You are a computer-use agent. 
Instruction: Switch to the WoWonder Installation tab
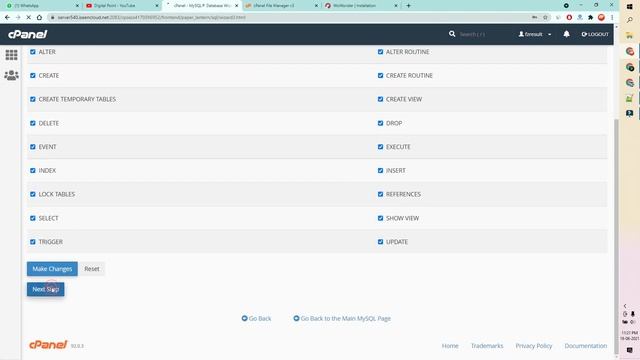pyautogui.click(x=360, y=6)
